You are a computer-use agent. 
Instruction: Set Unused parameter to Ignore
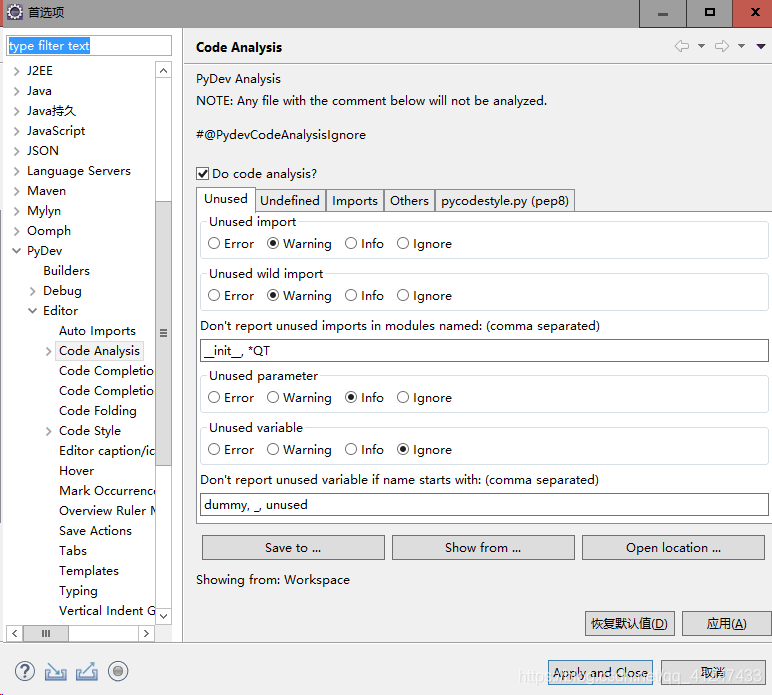403,397
